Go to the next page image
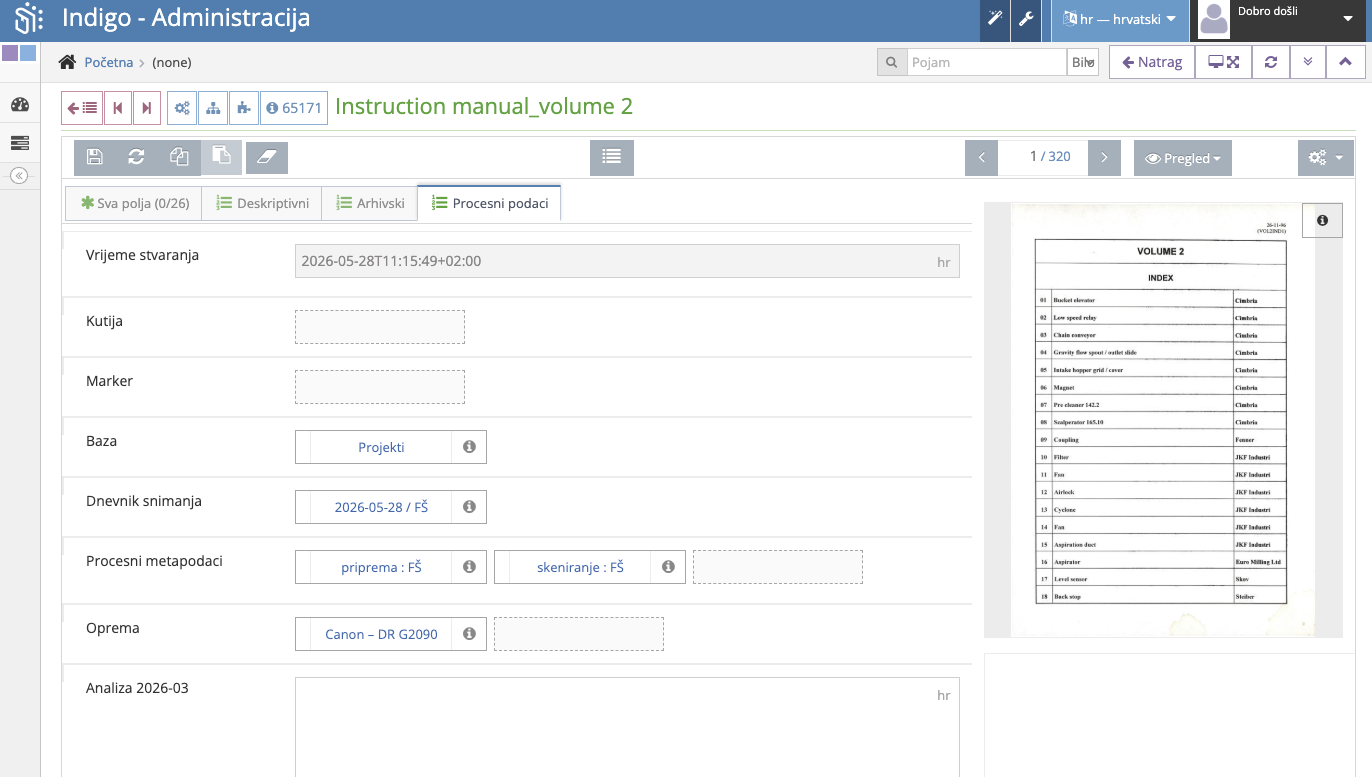1372x777 pixels. tap(1104, 157)
